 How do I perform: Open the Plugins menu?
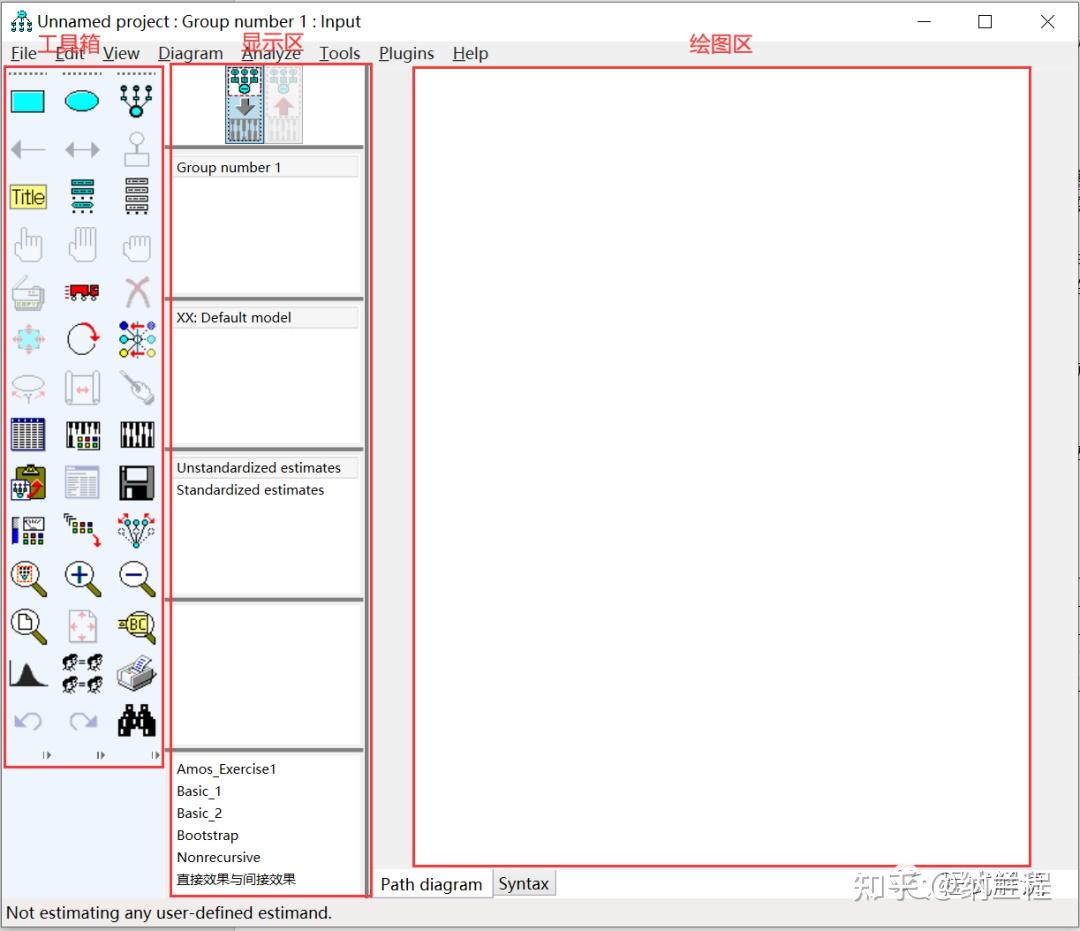(x=406, y=53)
